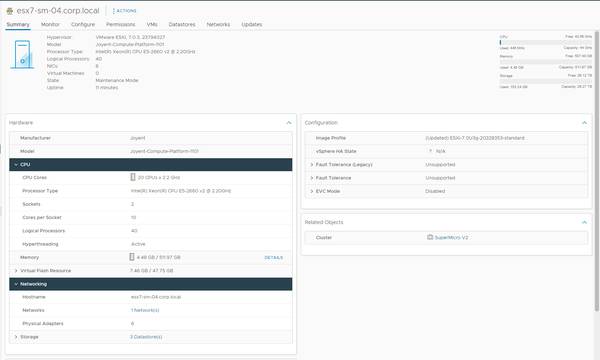Image resolution: width=600 pixels, height=360 pixels.
Task: Click the memory usage meter icon in Memory row
Action: point(132,257)
